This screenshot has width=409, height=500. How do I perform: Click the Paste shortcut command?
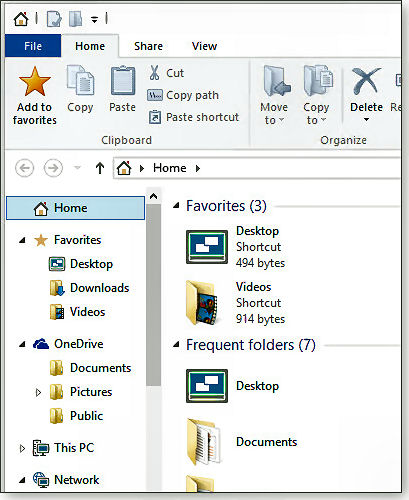tap(194, 117)
